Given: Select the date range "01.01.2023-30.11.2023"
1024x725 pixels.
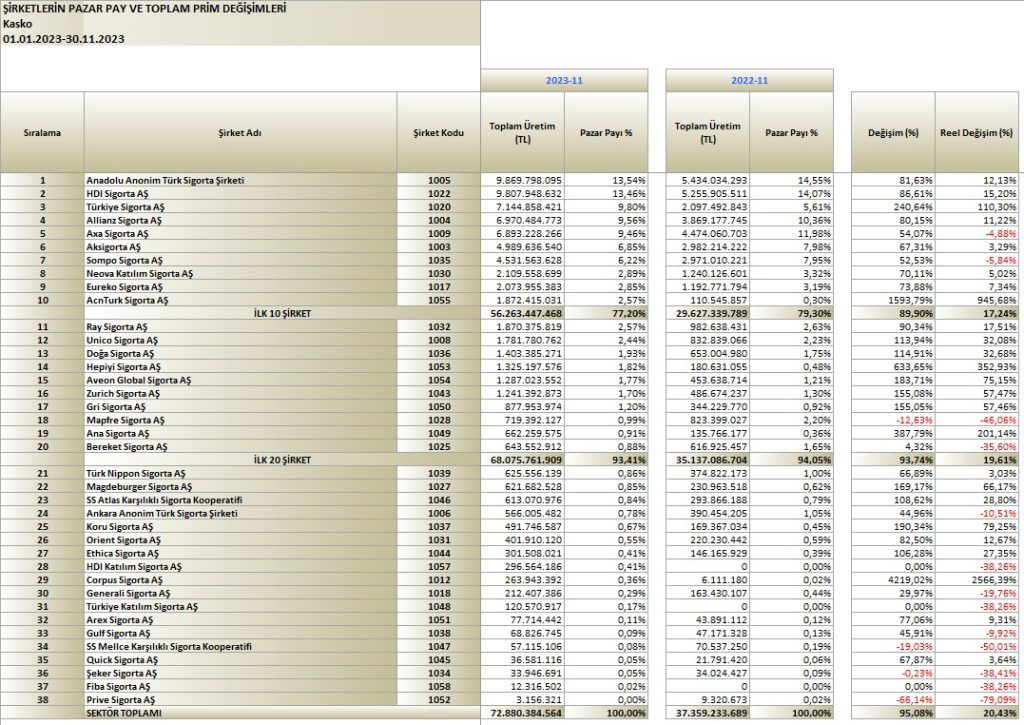Looking at the screenshot, I should [63, 39].
